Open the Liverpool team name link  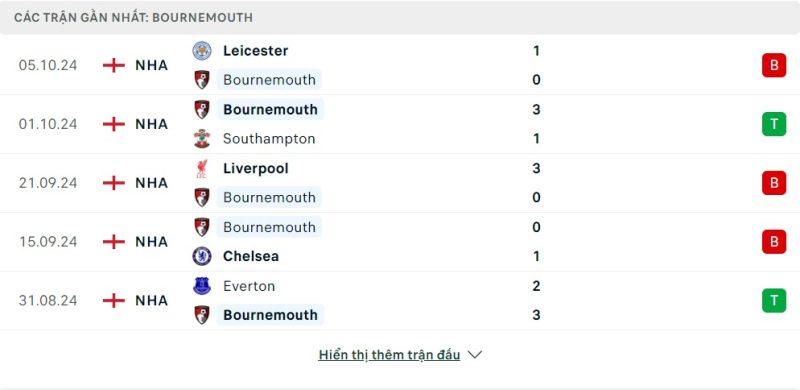click(256, 168)
